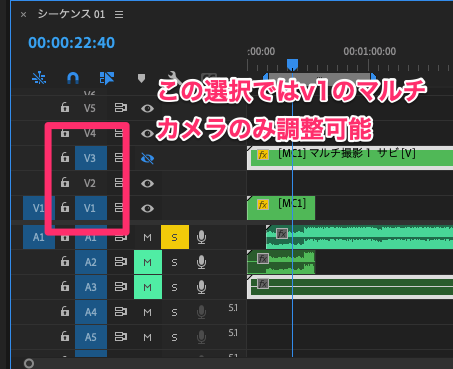Toggle sync lock for track V3
This screenshot has width=453, height=369.
pyautogui.click(x=119, y=158)
